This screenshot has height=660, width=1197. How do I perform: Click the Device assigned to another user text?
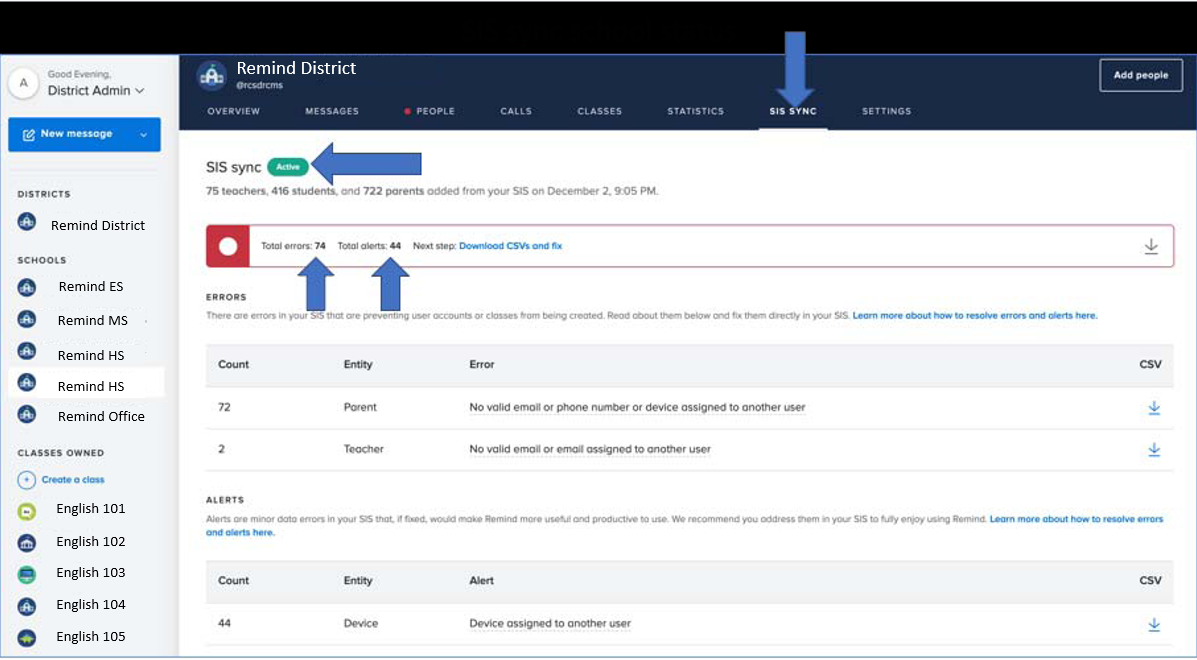pos(550,623)
